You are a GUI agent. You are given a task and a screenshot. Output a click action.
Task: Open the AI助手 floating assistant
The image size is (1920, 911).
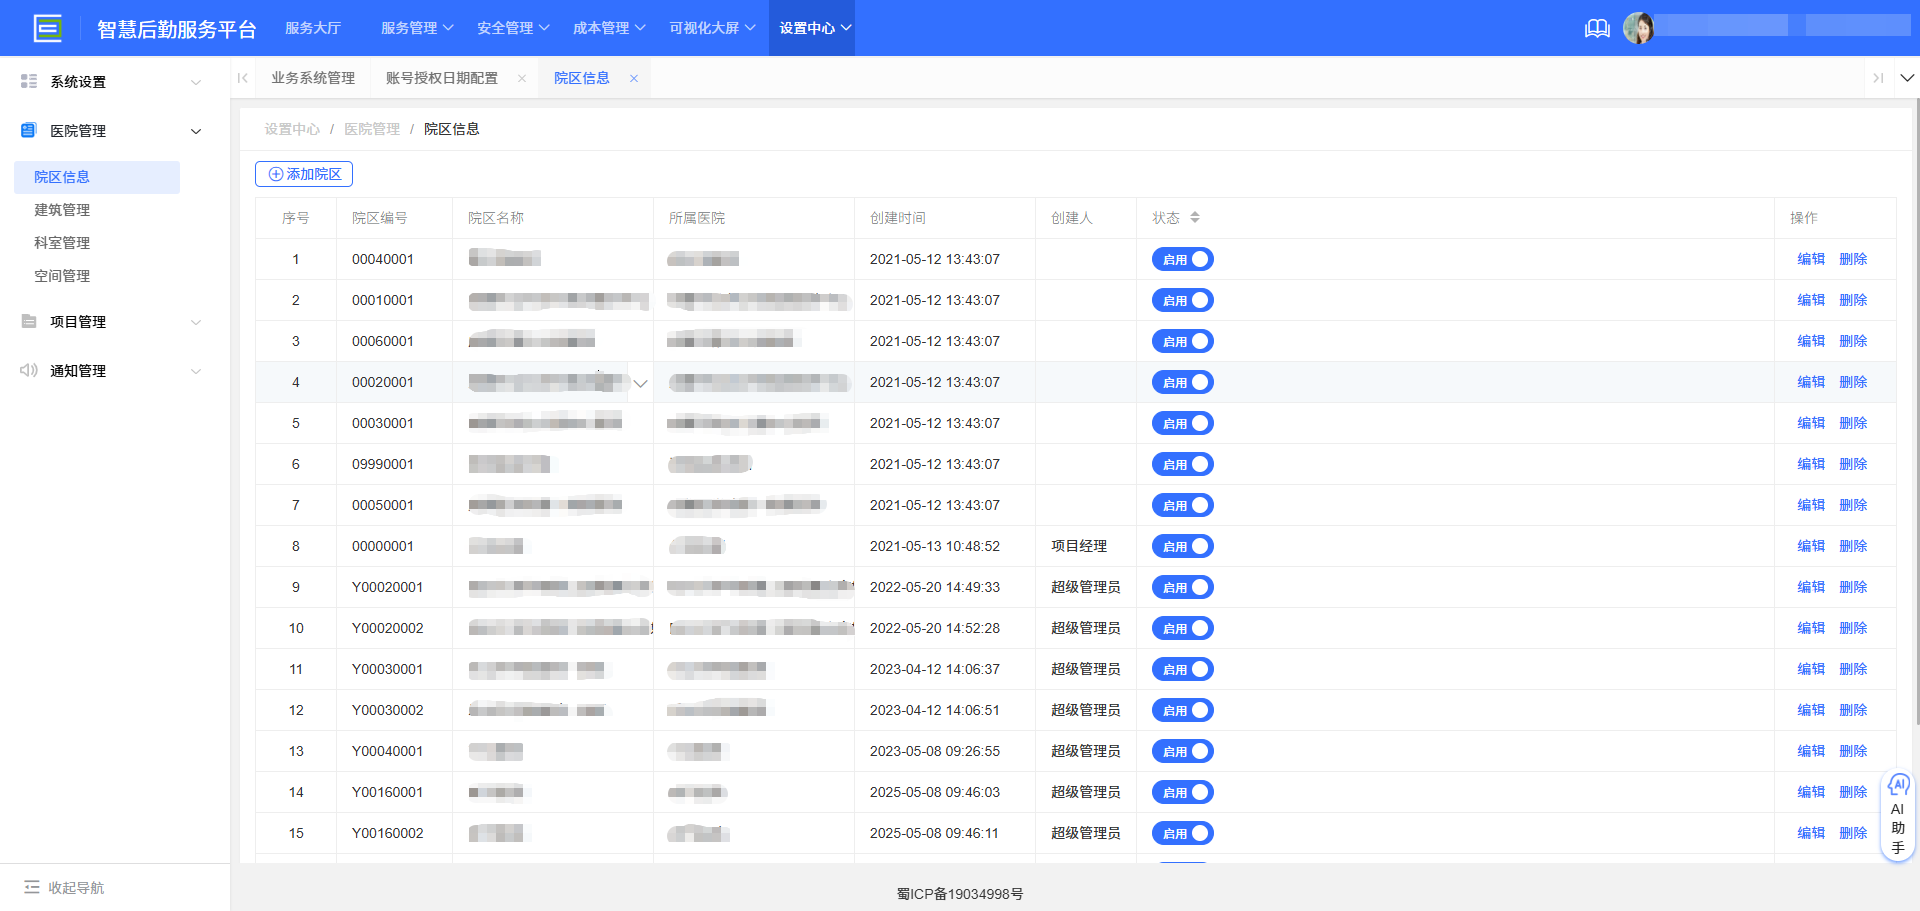click(x=1897, y=816)
